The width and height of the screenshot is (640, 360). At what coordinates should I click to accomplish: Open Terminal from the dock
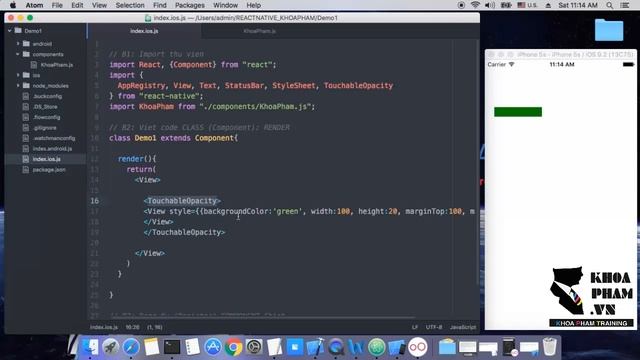(x=172, y=347)
